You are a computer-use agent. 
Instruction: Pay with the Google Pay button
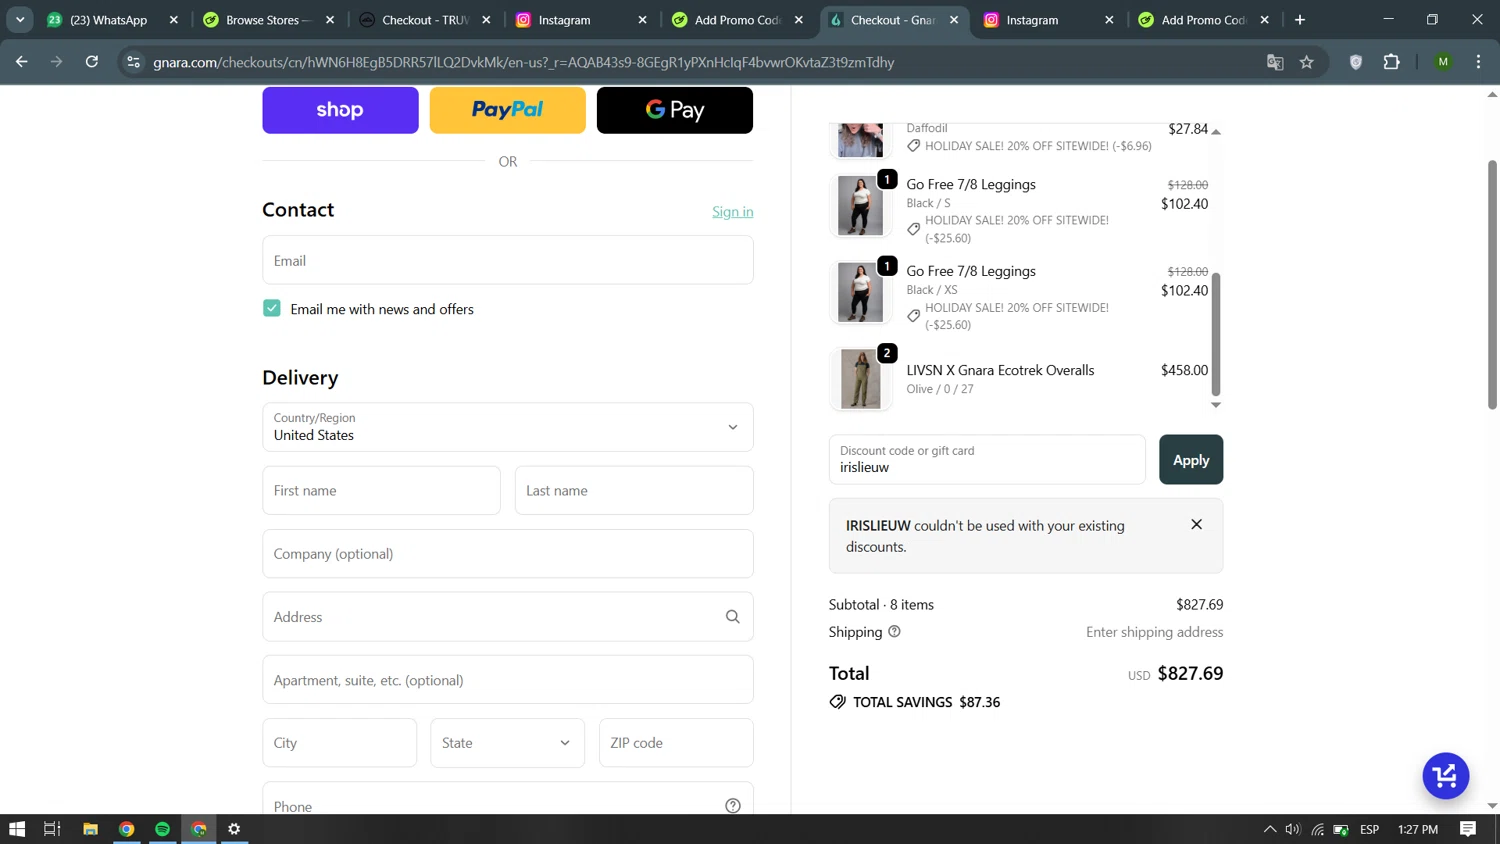point(675,110)
